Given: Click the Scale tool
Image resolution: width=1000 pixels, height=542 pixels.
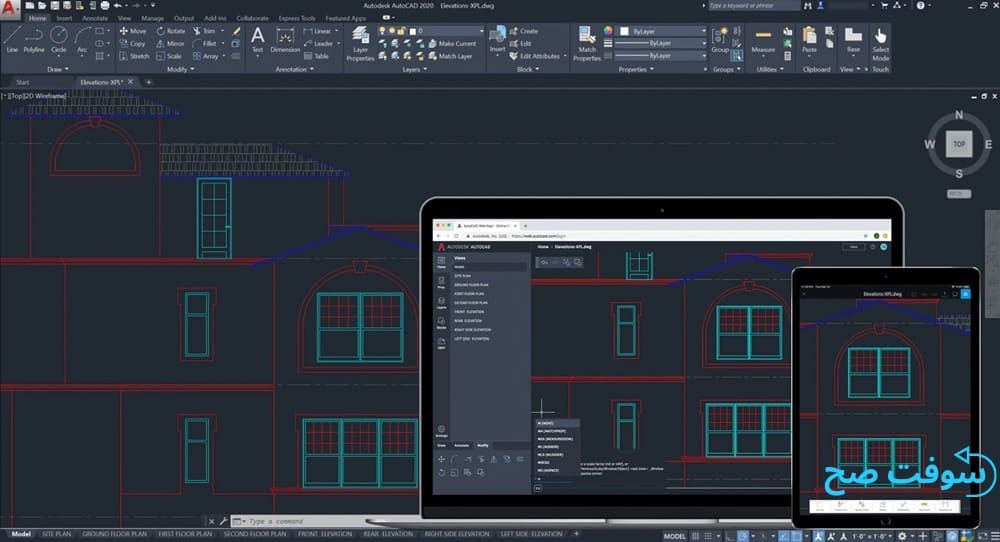Looking at the screenshot, I should click(x=169, y=56).
